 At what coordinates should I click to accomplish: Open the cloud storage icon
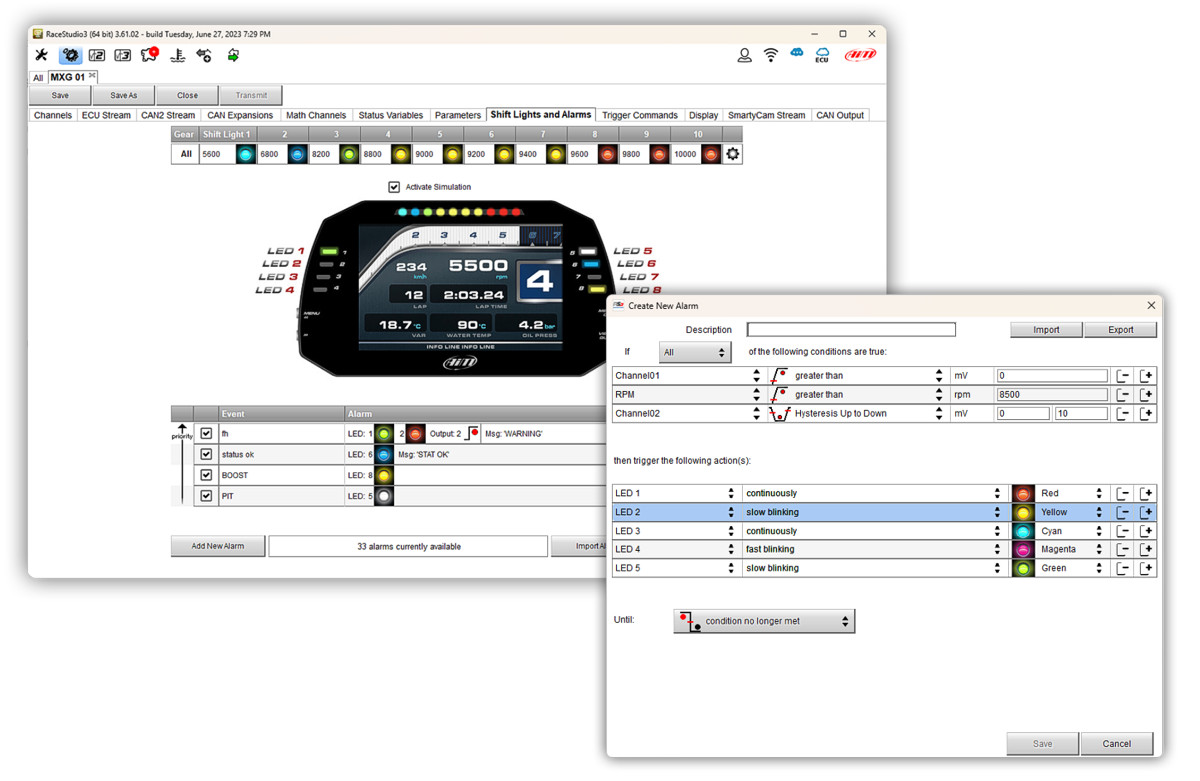[797, 54]
